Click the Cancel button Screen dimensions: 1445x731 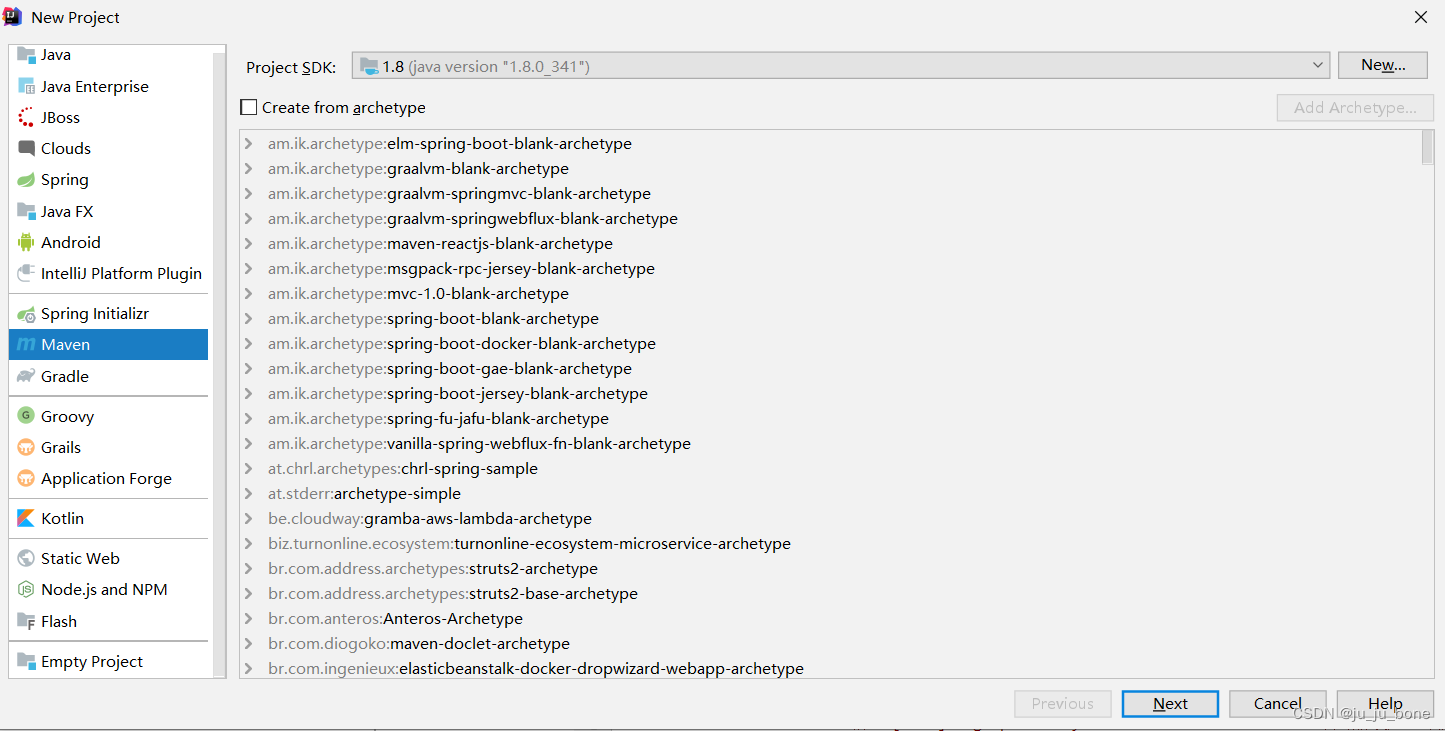pyautogui.click(x=1278, y=704)
